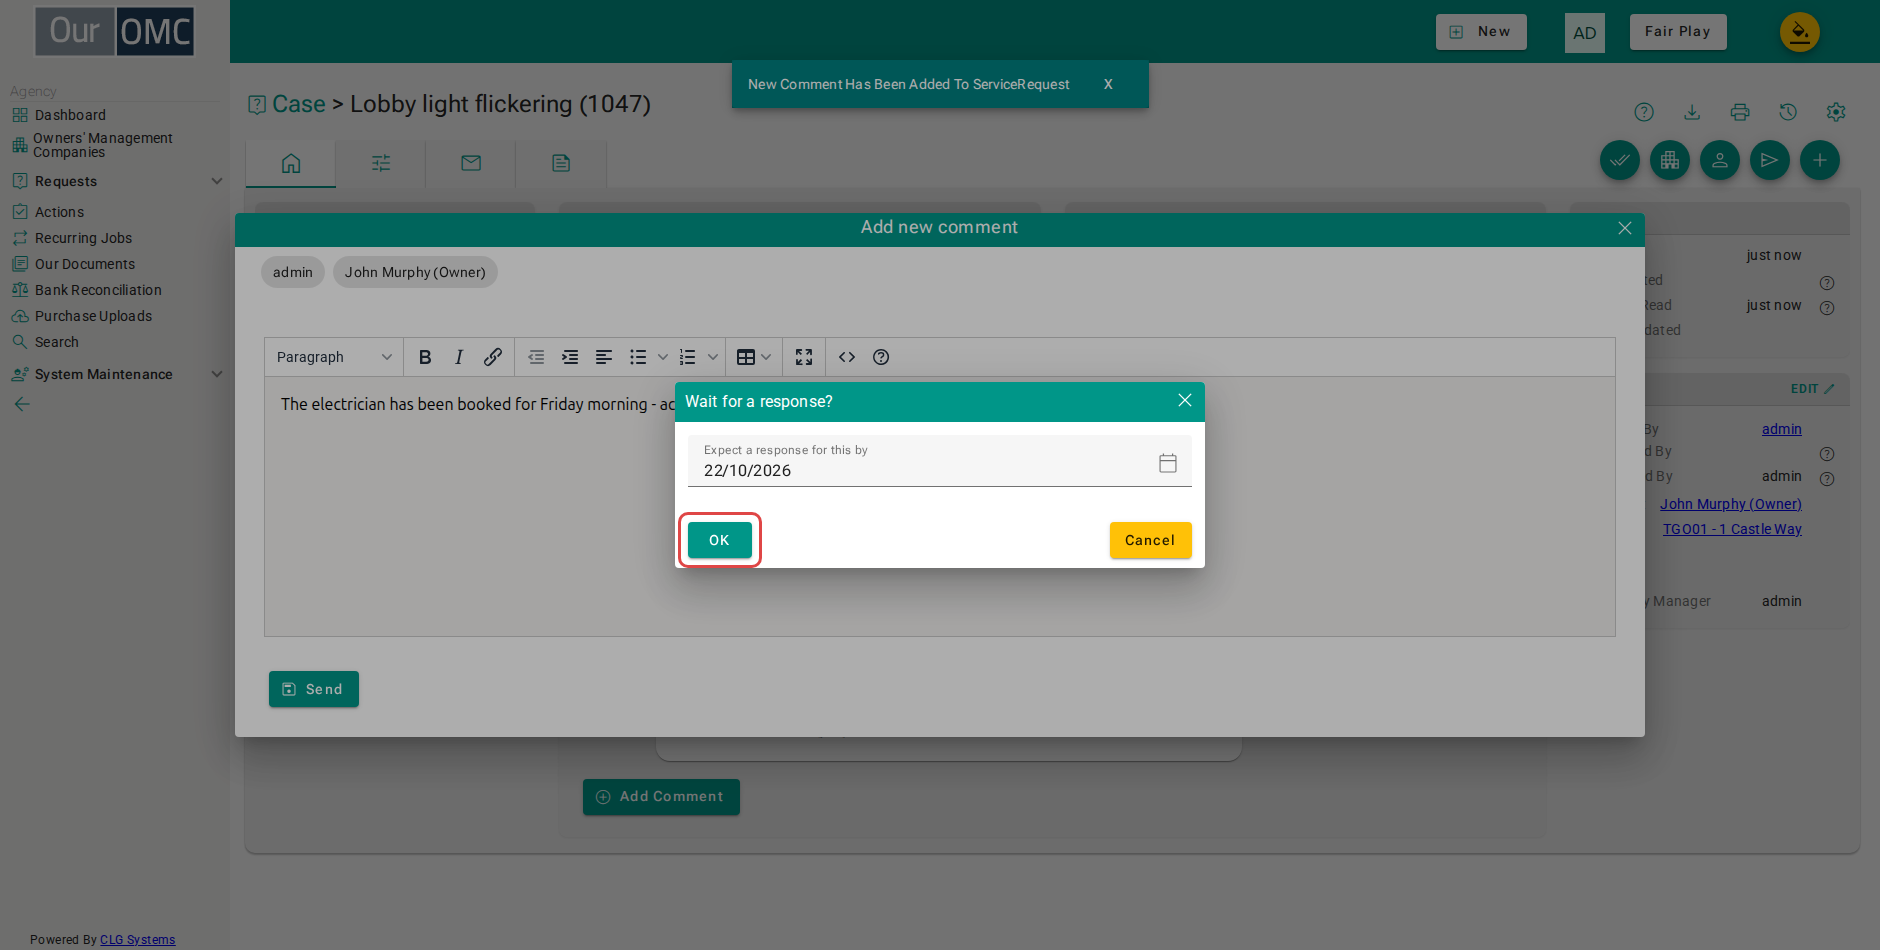Select the John Murphy (Owner) recipient chip
Image resolution: width=1880 pixels, height=950 pixels.
click(415, 272)
